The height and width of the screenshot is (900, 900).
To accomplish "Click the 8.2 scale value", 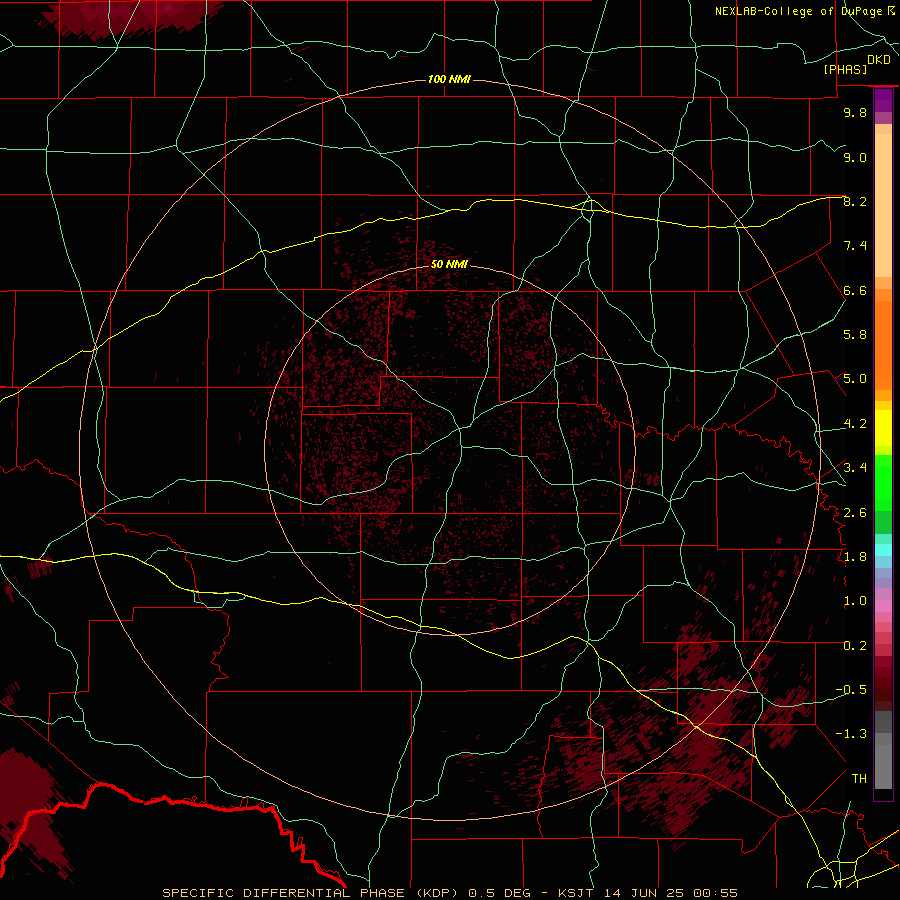I will click(855, 201).
